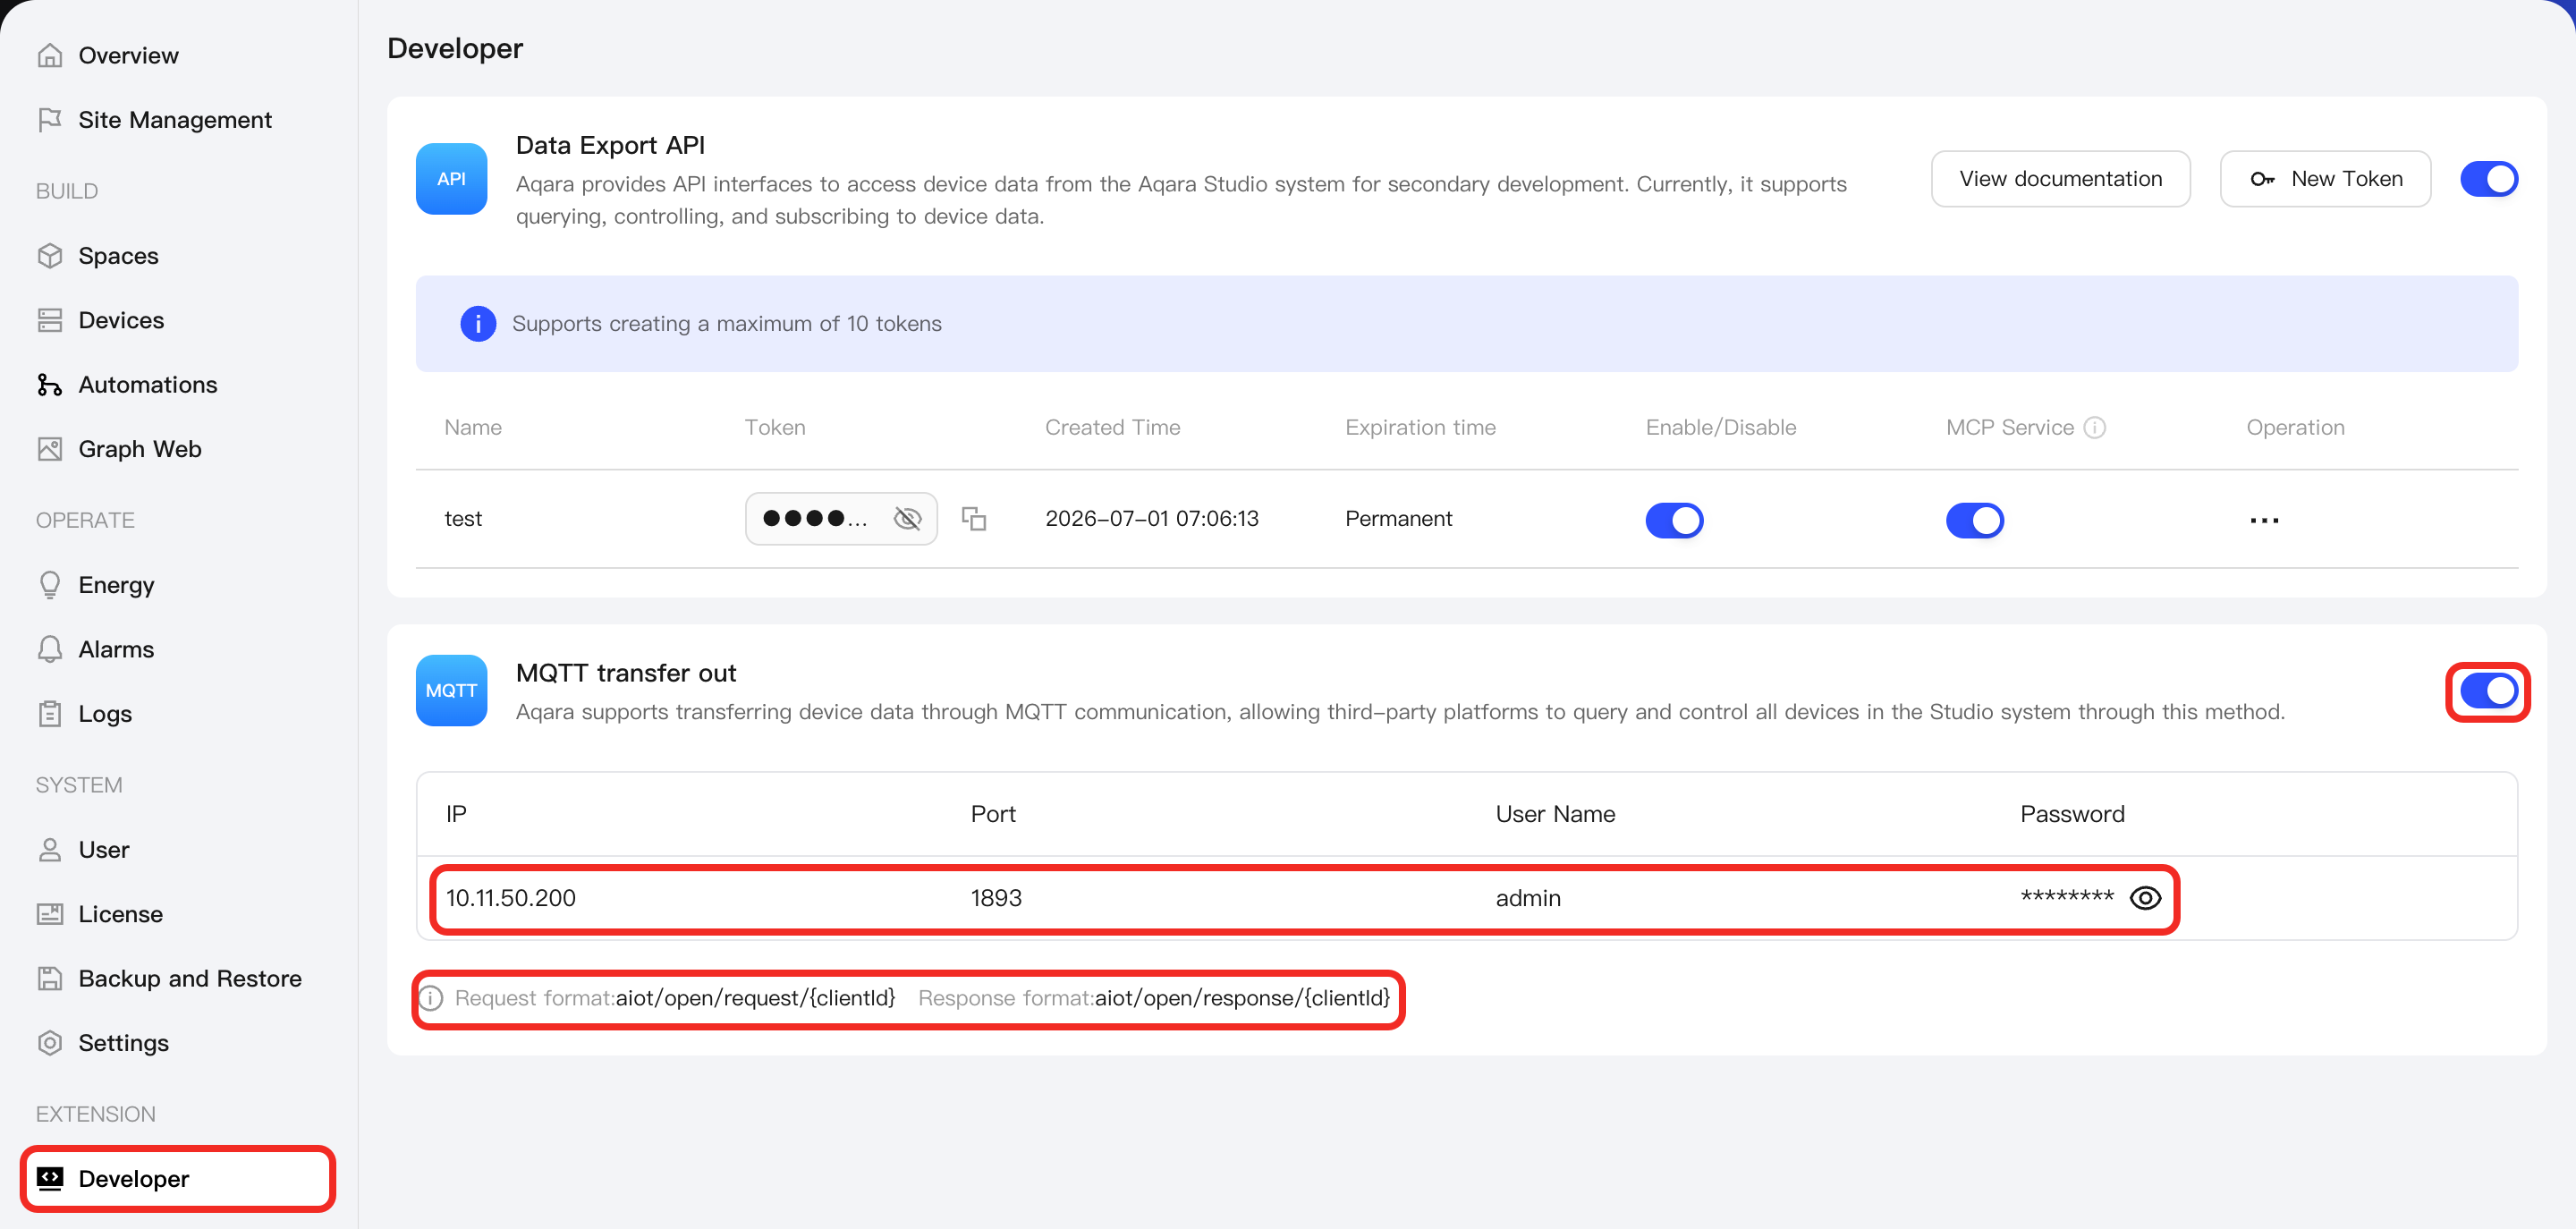The image size is (2576, 1229).
Task: Click the Developer code icon
Action: 50,1178
